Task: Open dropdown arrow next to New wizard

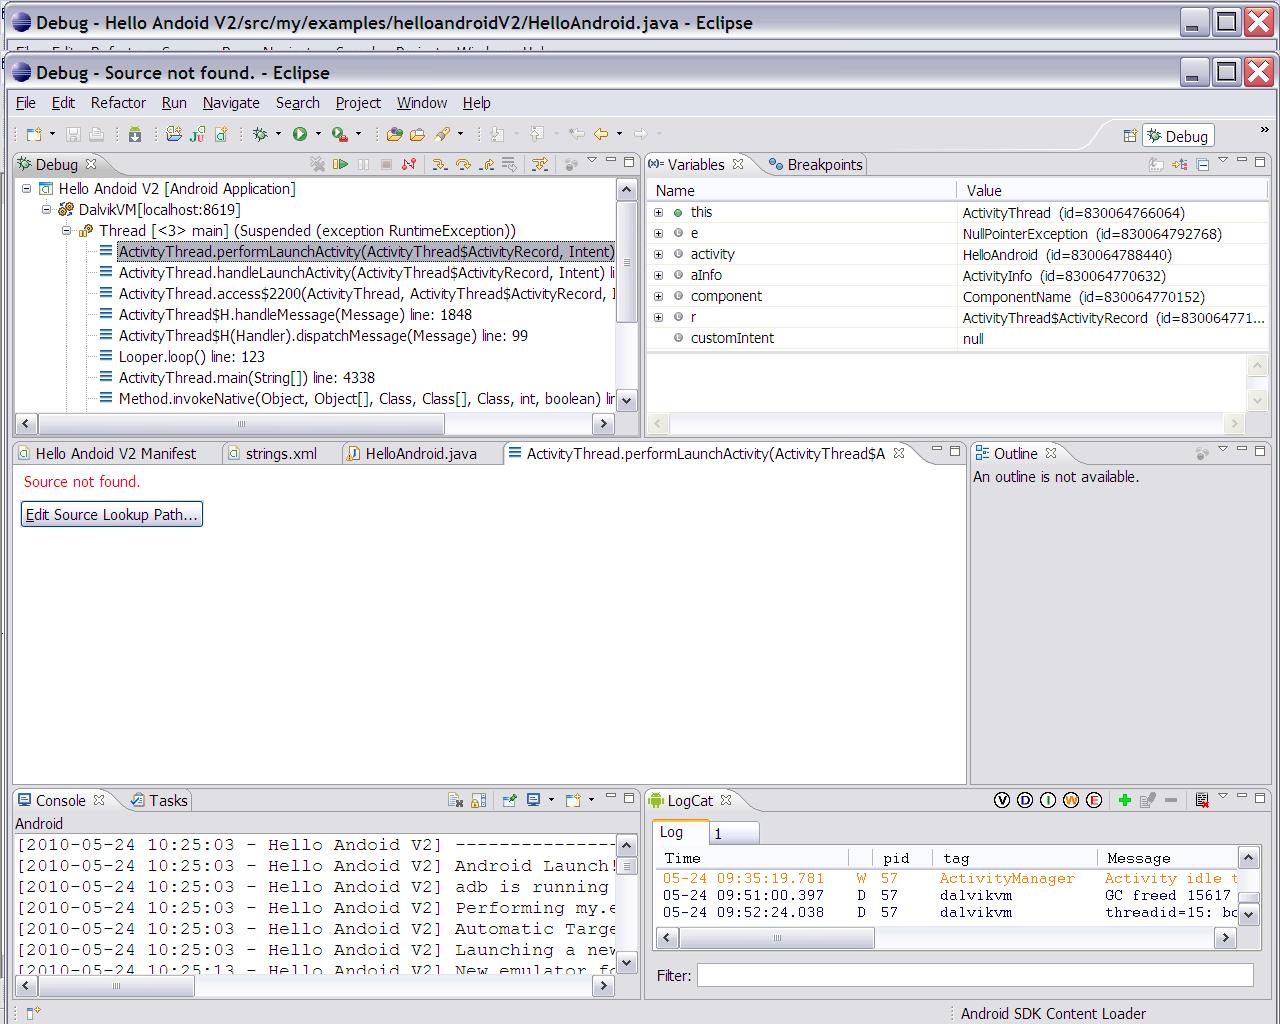Action: (x=52, y=134)
